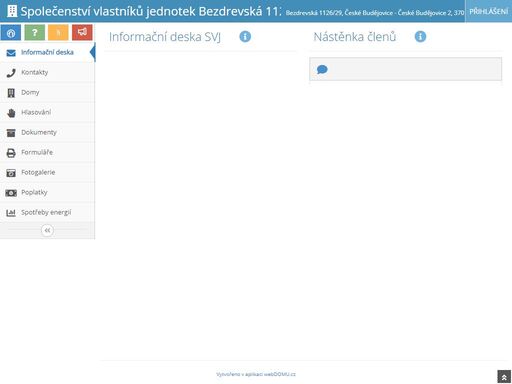Open Kontakty in the sidebar
The width and height of the screenshot is (512, 384).
[47, 72]
